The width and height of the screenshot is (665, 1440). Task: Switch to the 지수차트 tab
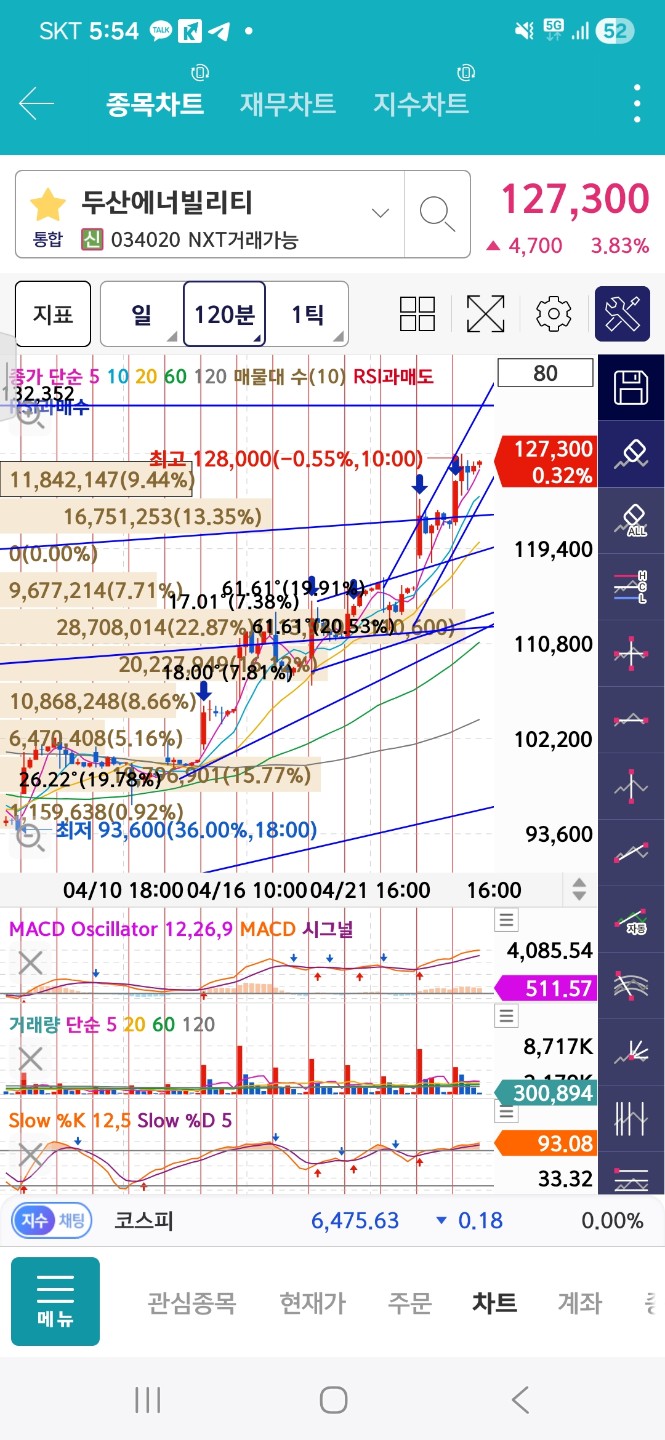tap(421, 104)
